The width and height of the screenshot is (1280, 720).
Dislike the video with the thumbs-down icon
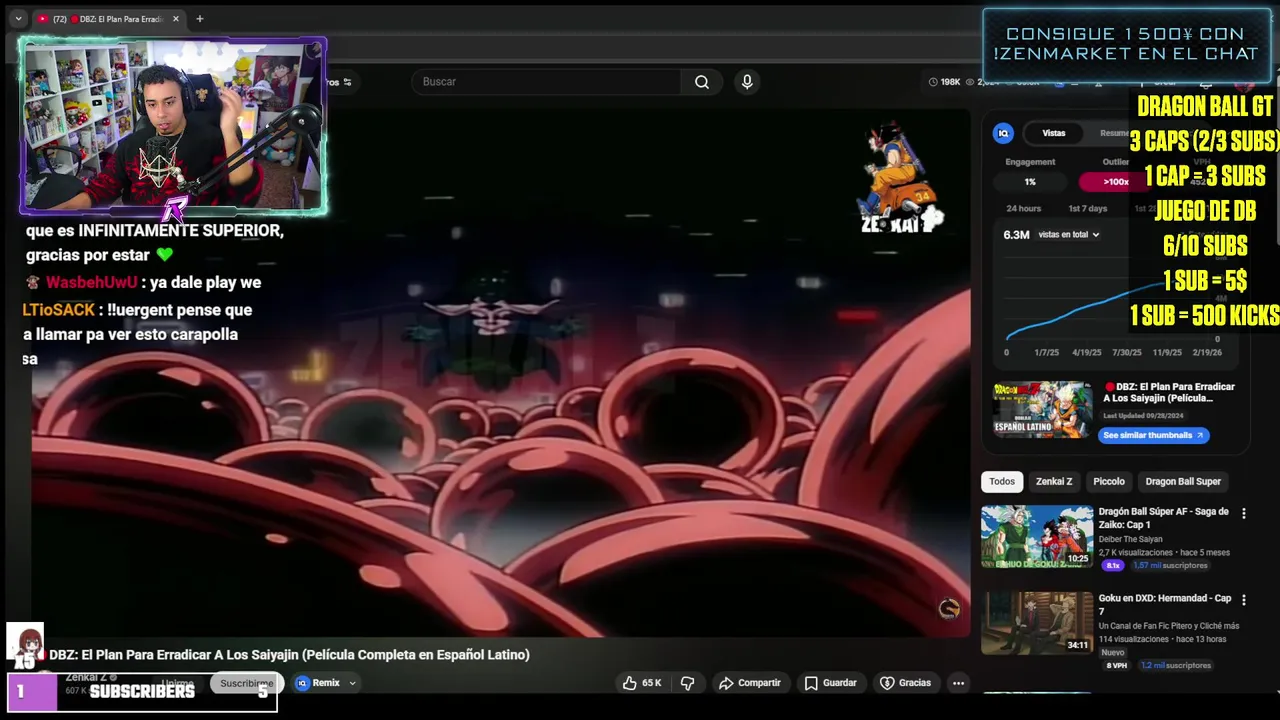point(687,683)
